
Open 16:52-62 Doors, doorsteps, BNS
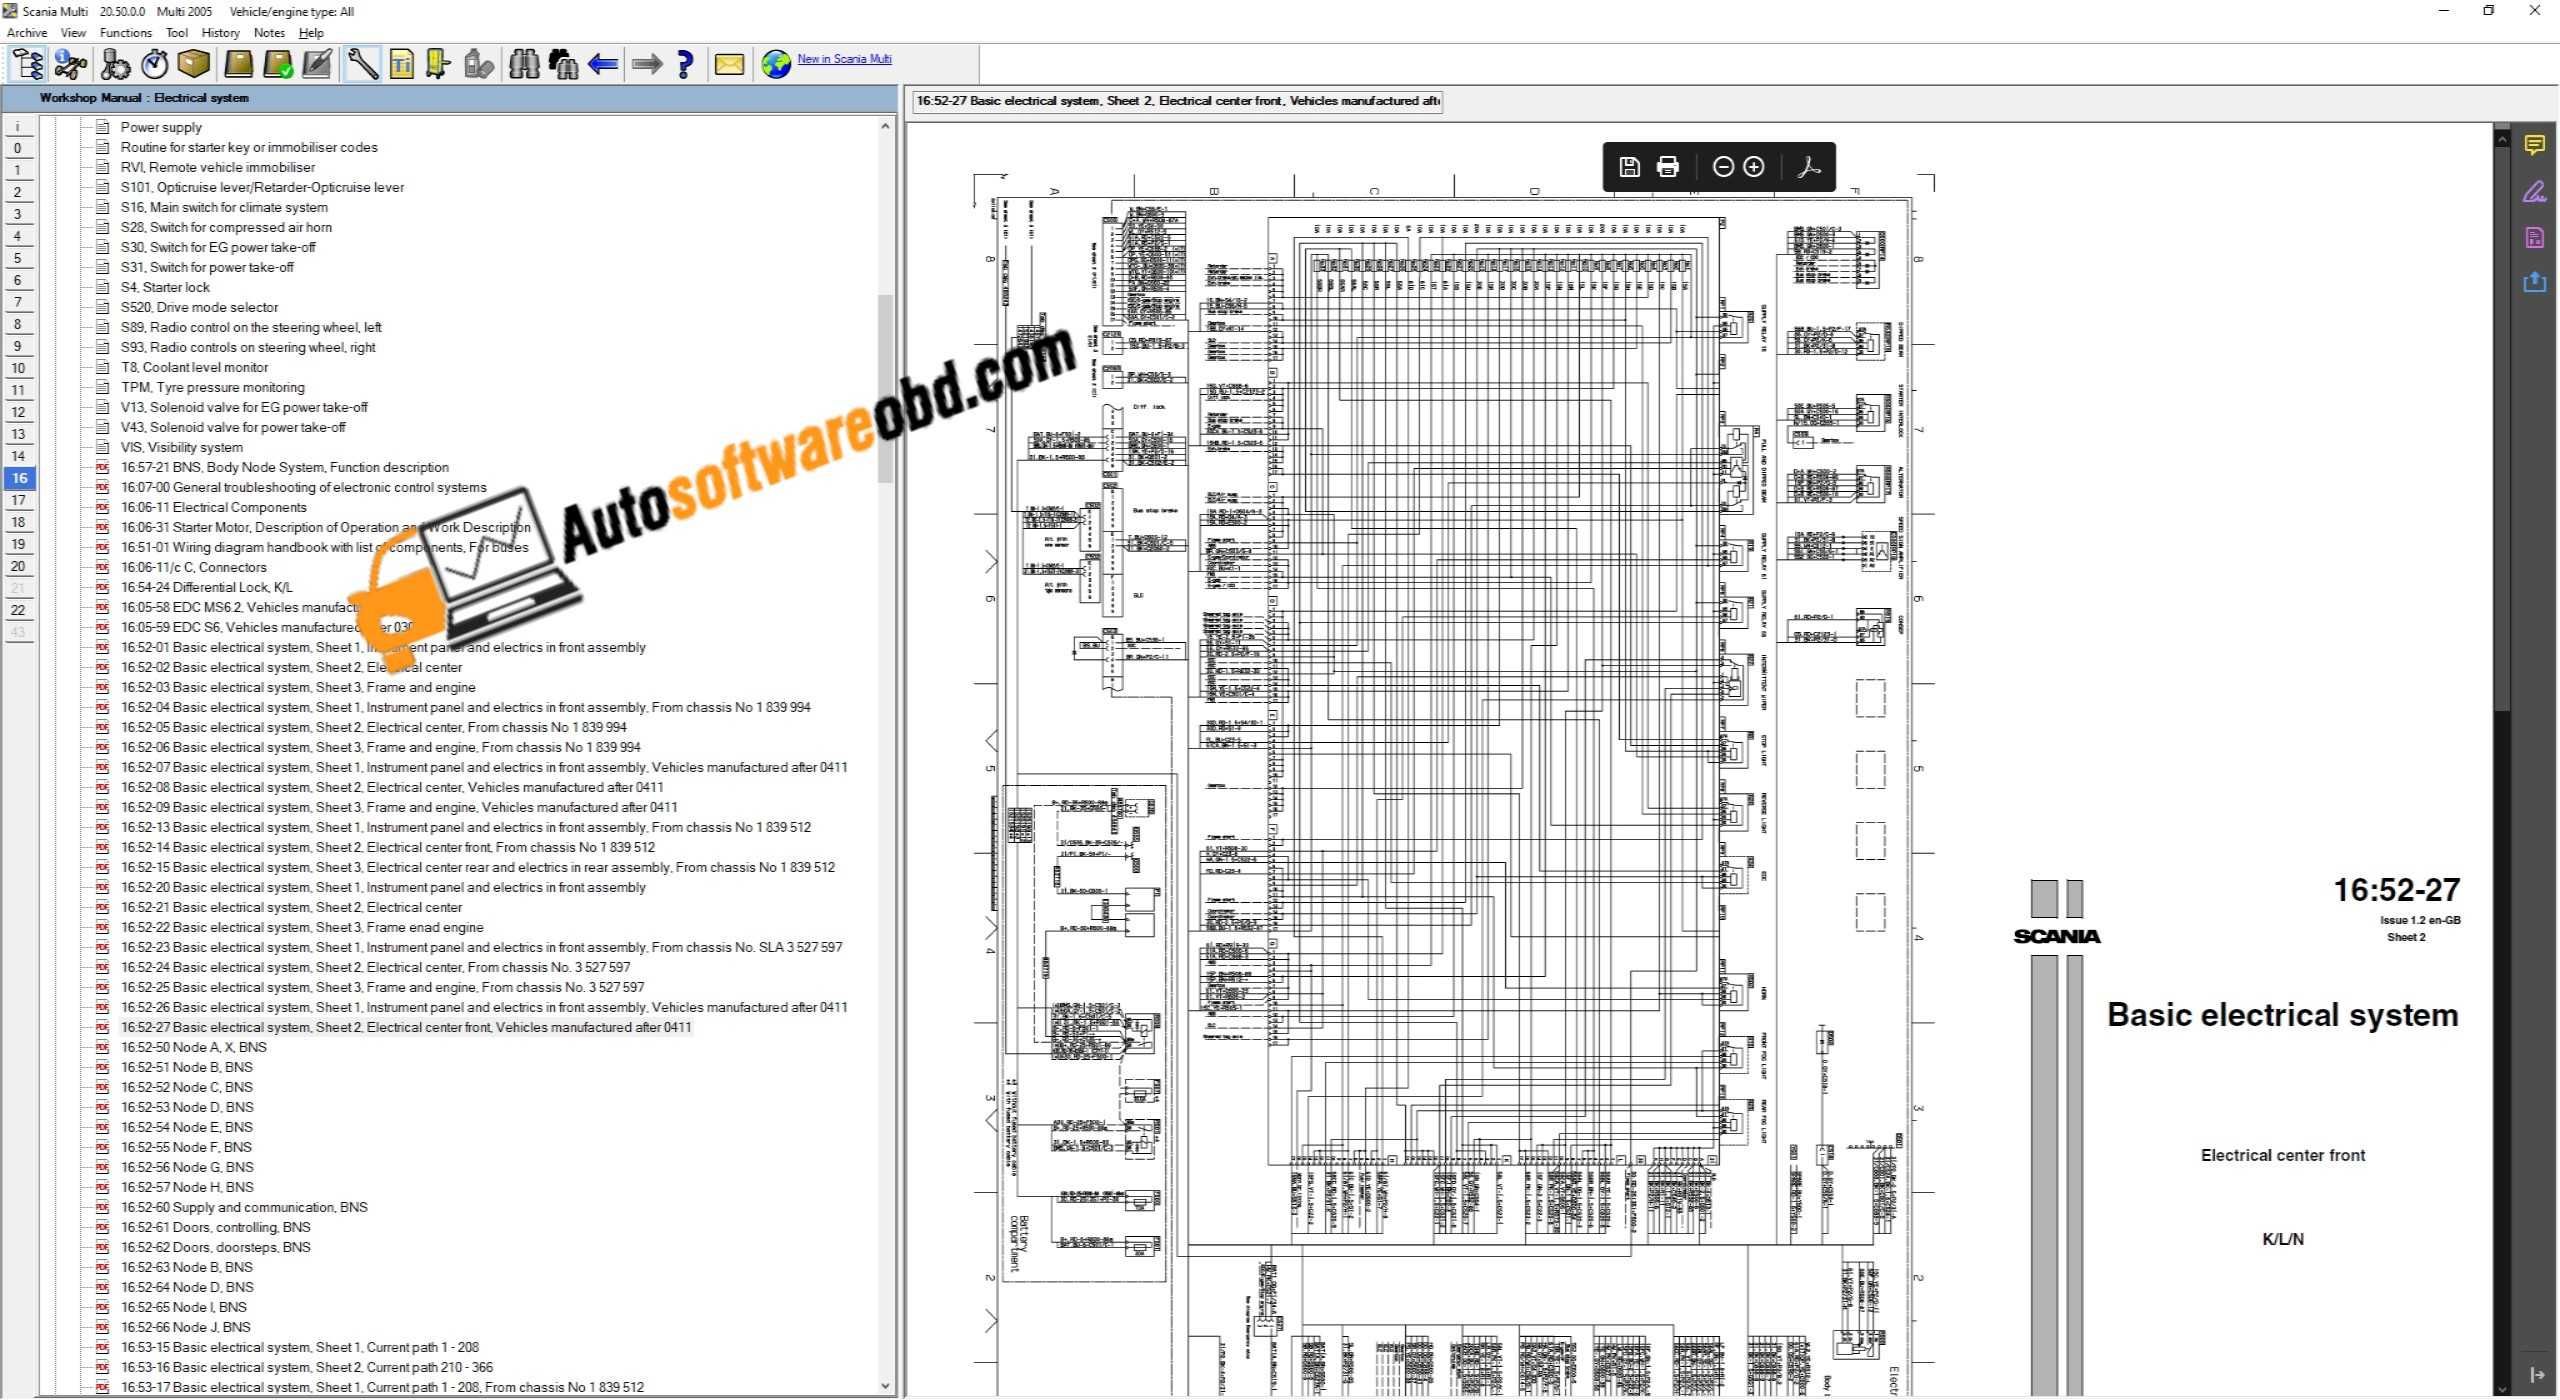pos(215,1247)
